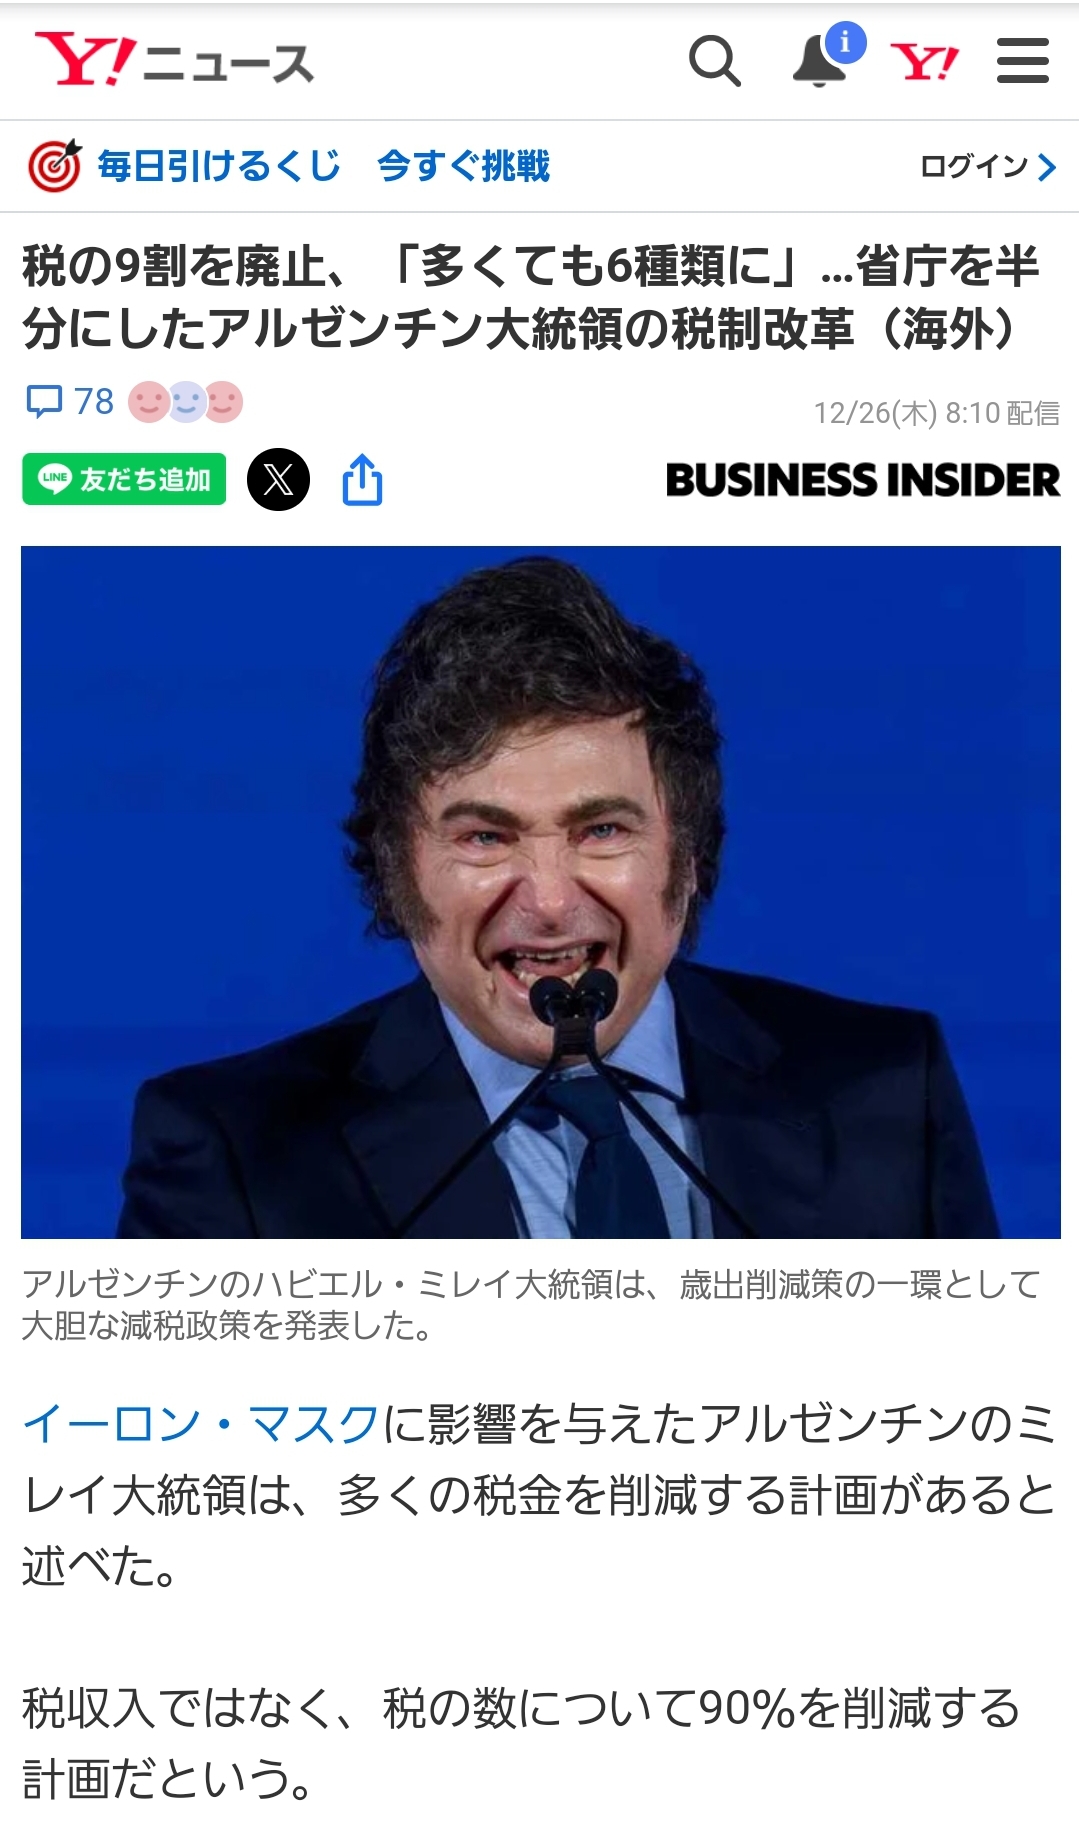Open the 毎日引けるくじ 今すぐ挑戦 link
The width and height of the screenshot is (1079, 1839).
(x=323, y=166)
